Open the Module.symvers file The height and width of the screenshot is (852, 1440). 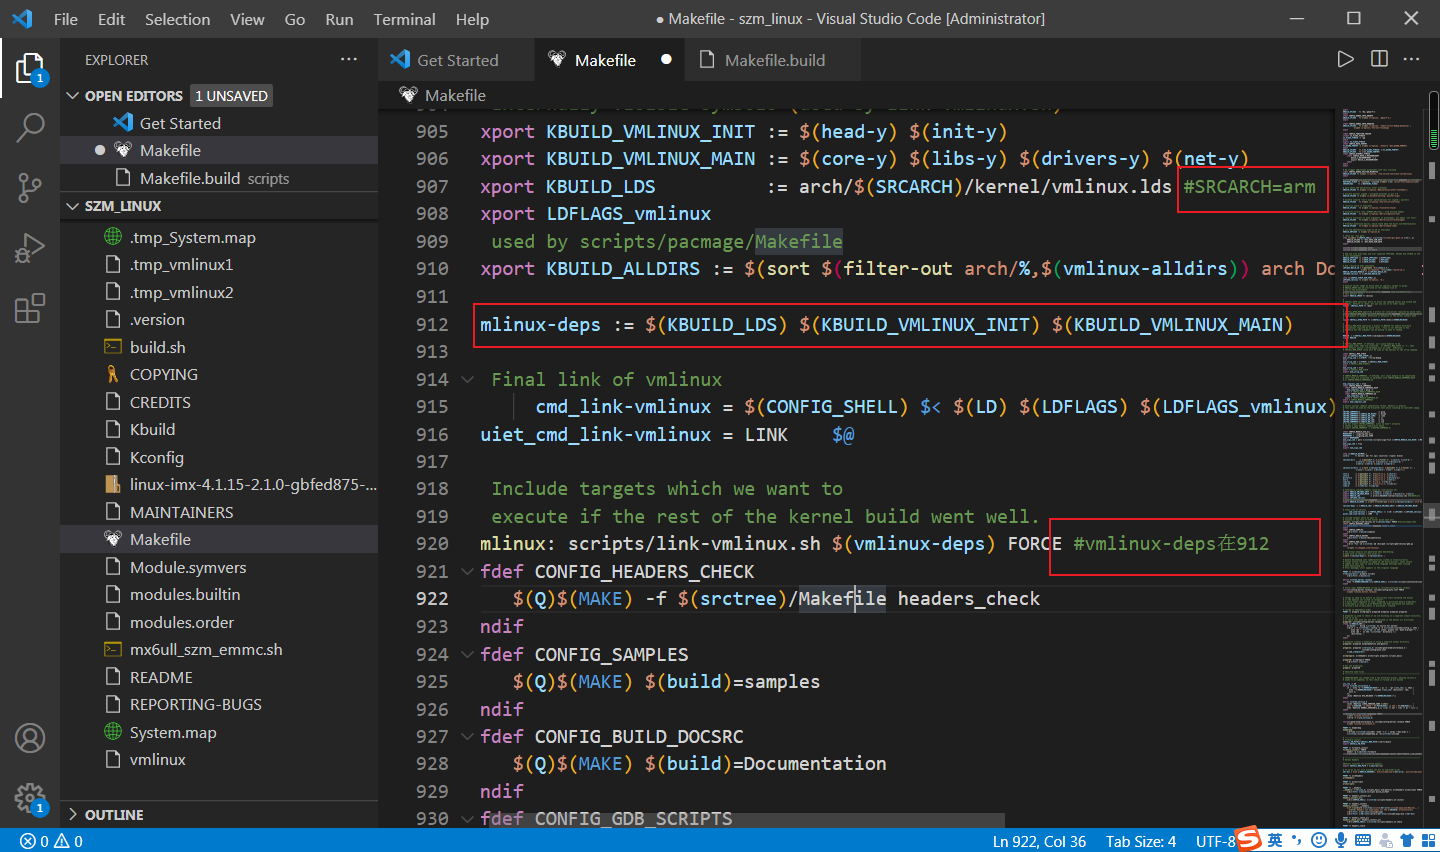tap(219, 567)
